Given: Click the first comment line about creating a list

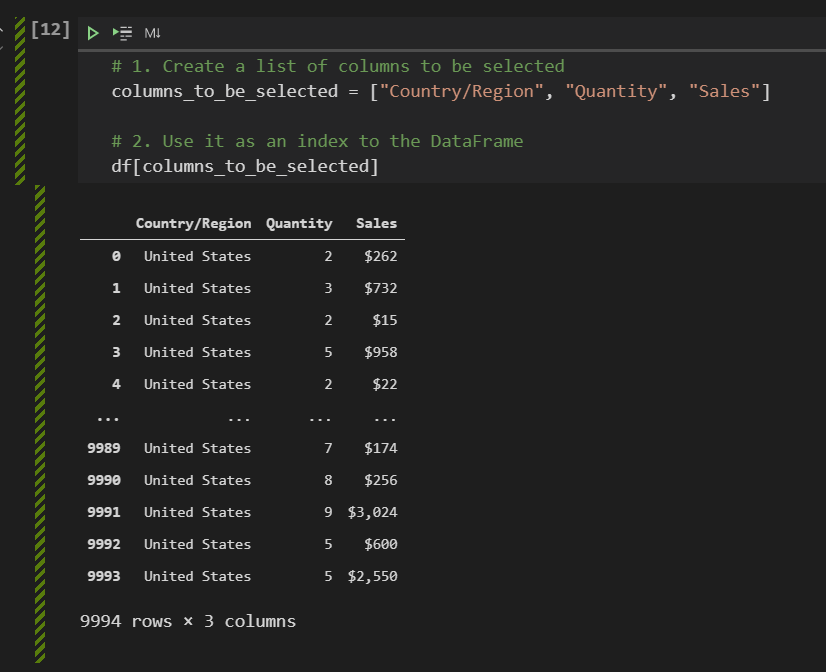Looking at the screenshot, I should tap(338, 66).
